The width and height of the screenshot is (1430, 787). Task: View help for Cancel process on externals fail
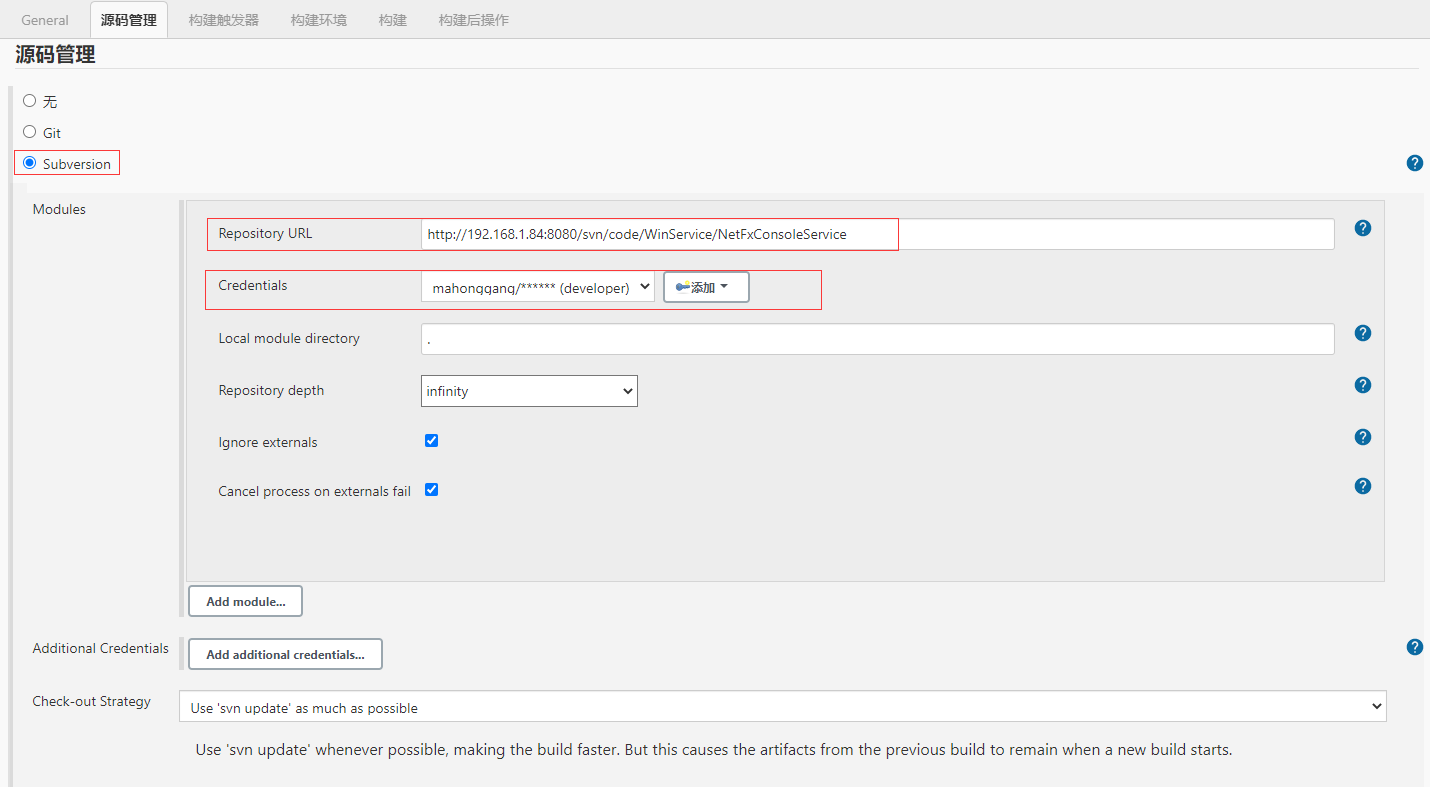click(1362, 486)
